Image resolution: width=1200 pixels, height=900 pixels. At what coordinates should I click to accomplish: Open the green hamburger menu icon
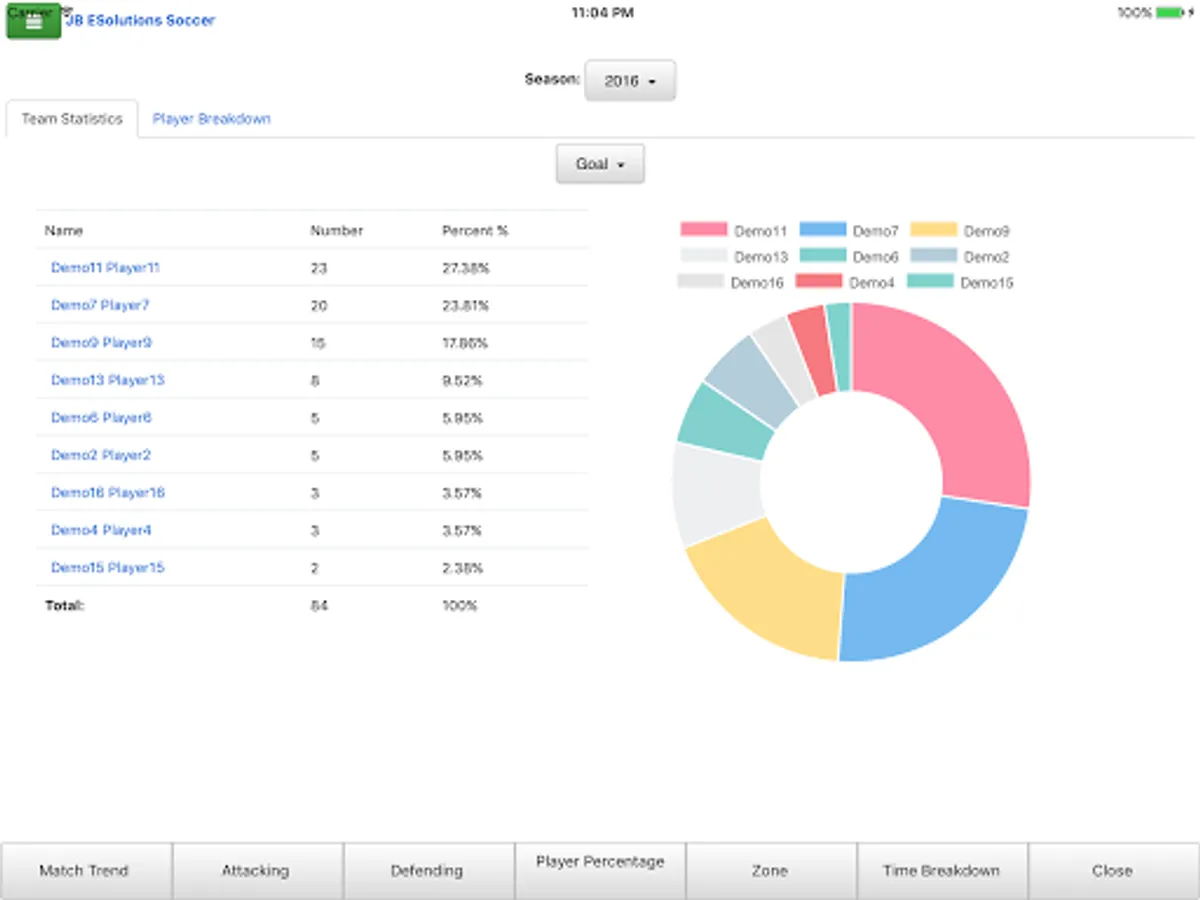[34, 22]
